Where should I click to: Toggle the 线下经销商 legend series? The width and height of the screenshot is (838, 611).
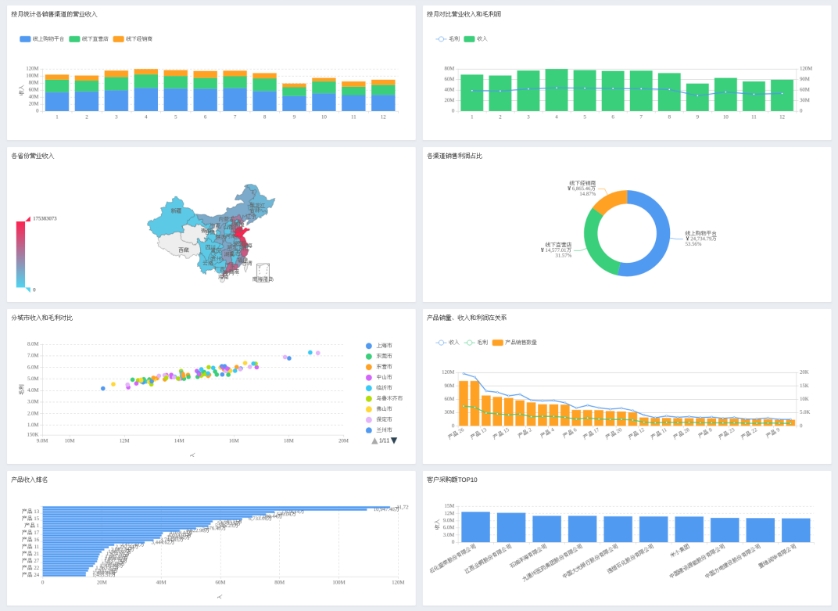[x=119, y=38]
